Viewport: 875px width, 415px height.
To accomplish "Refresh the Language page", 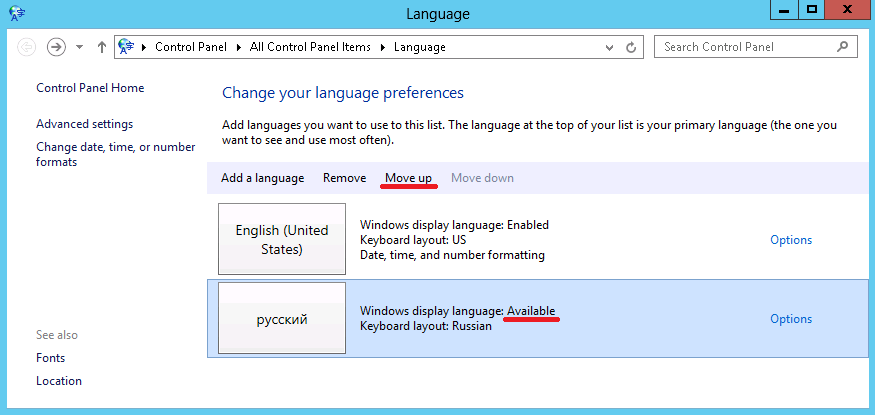I will point(631,47).
